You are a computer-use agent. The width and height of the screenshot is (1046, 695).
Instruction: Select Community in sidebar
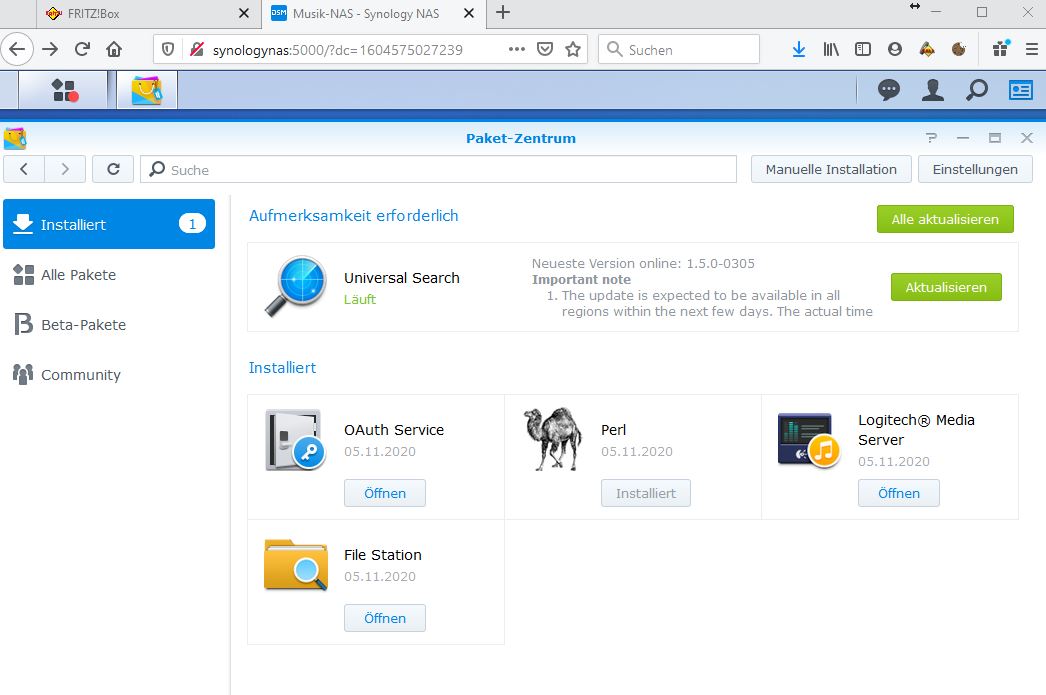click(x=109, y=375)
